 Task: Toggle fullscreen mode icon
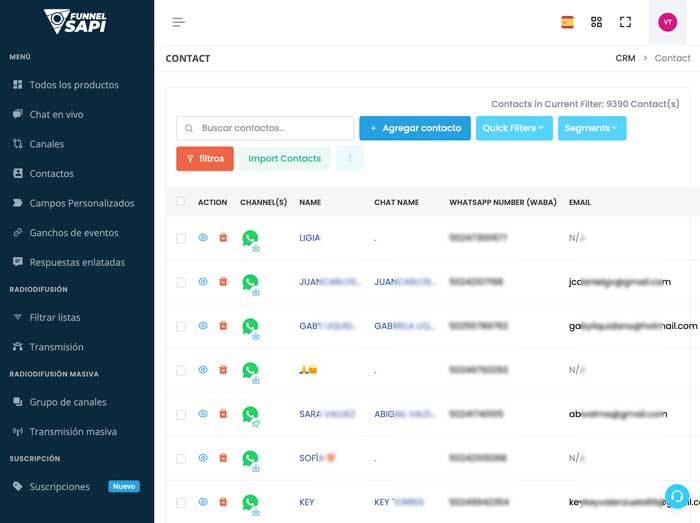click(x=626, y=22)
